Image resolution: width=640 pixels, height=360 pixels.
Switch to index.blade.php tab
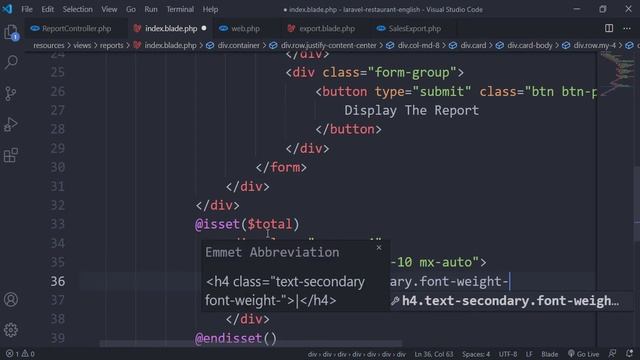coord(171,29)
